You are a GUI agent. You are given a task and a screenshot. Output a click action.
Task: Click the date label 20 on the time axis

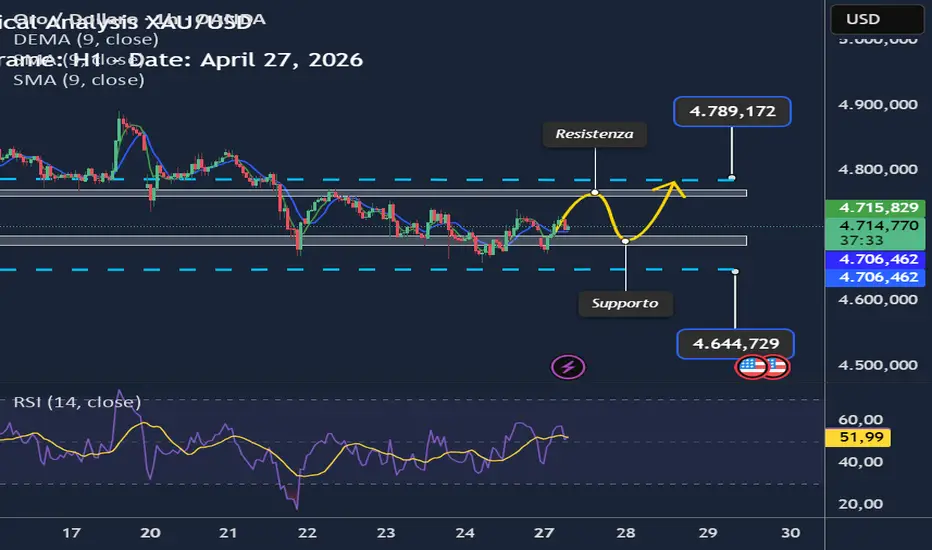[x=150, y=533]
